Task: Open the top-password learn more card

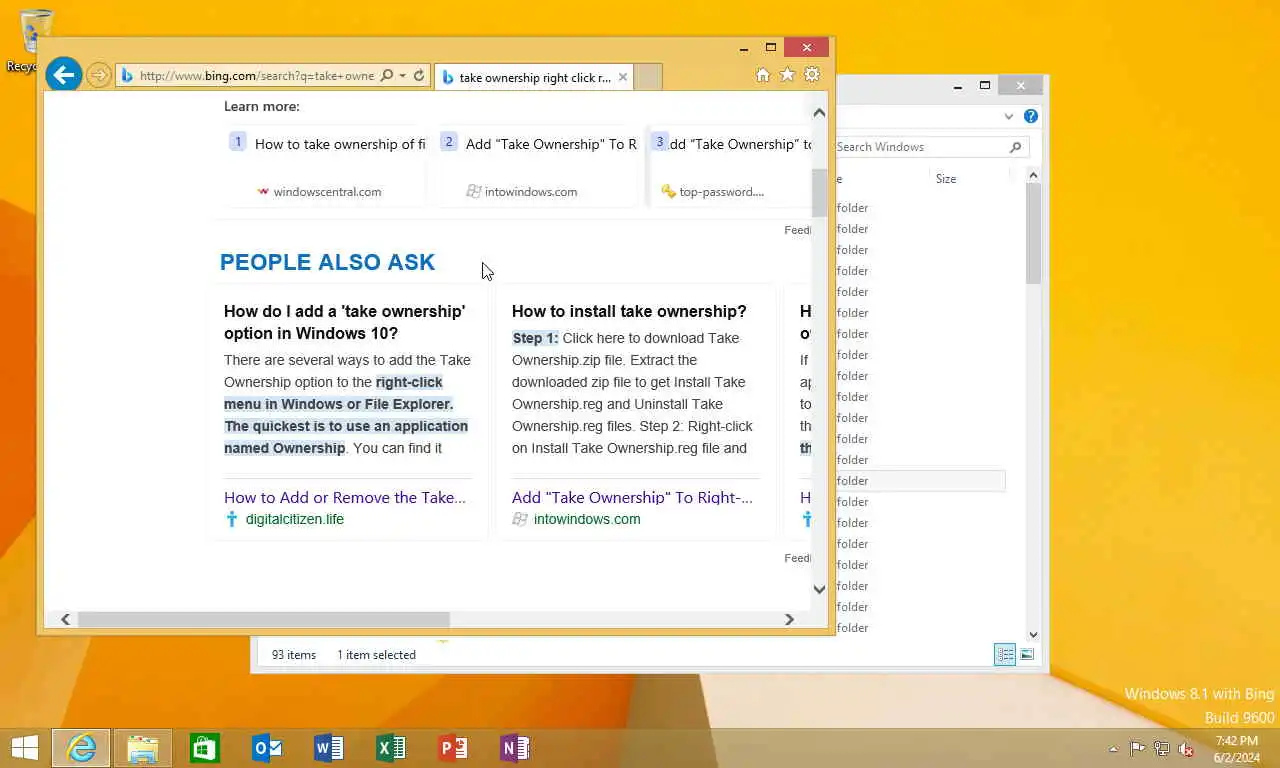Action: (x=732, y=166)
